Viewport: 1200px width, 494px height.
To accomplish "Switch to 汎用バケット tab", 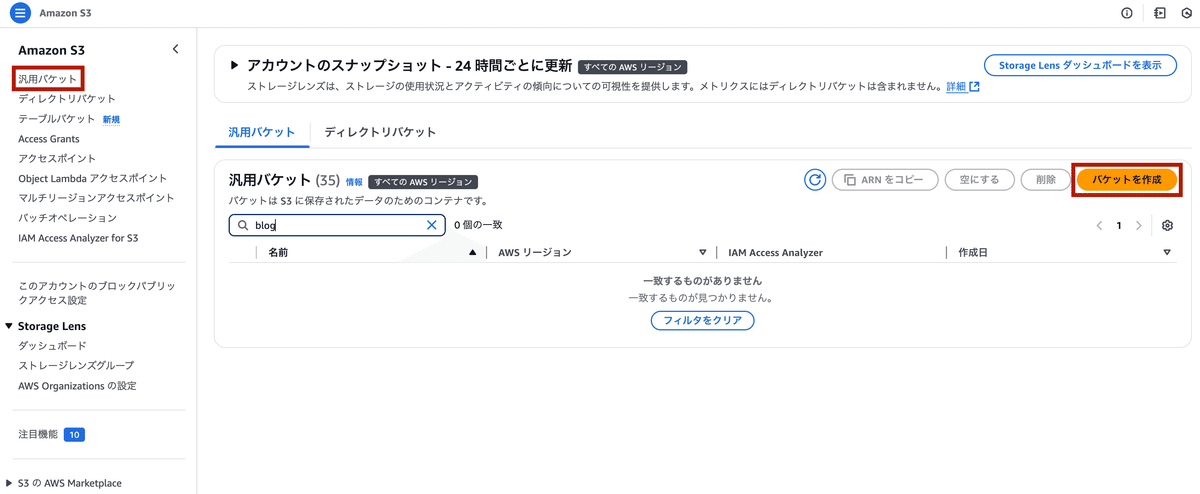I will [262, 132].
